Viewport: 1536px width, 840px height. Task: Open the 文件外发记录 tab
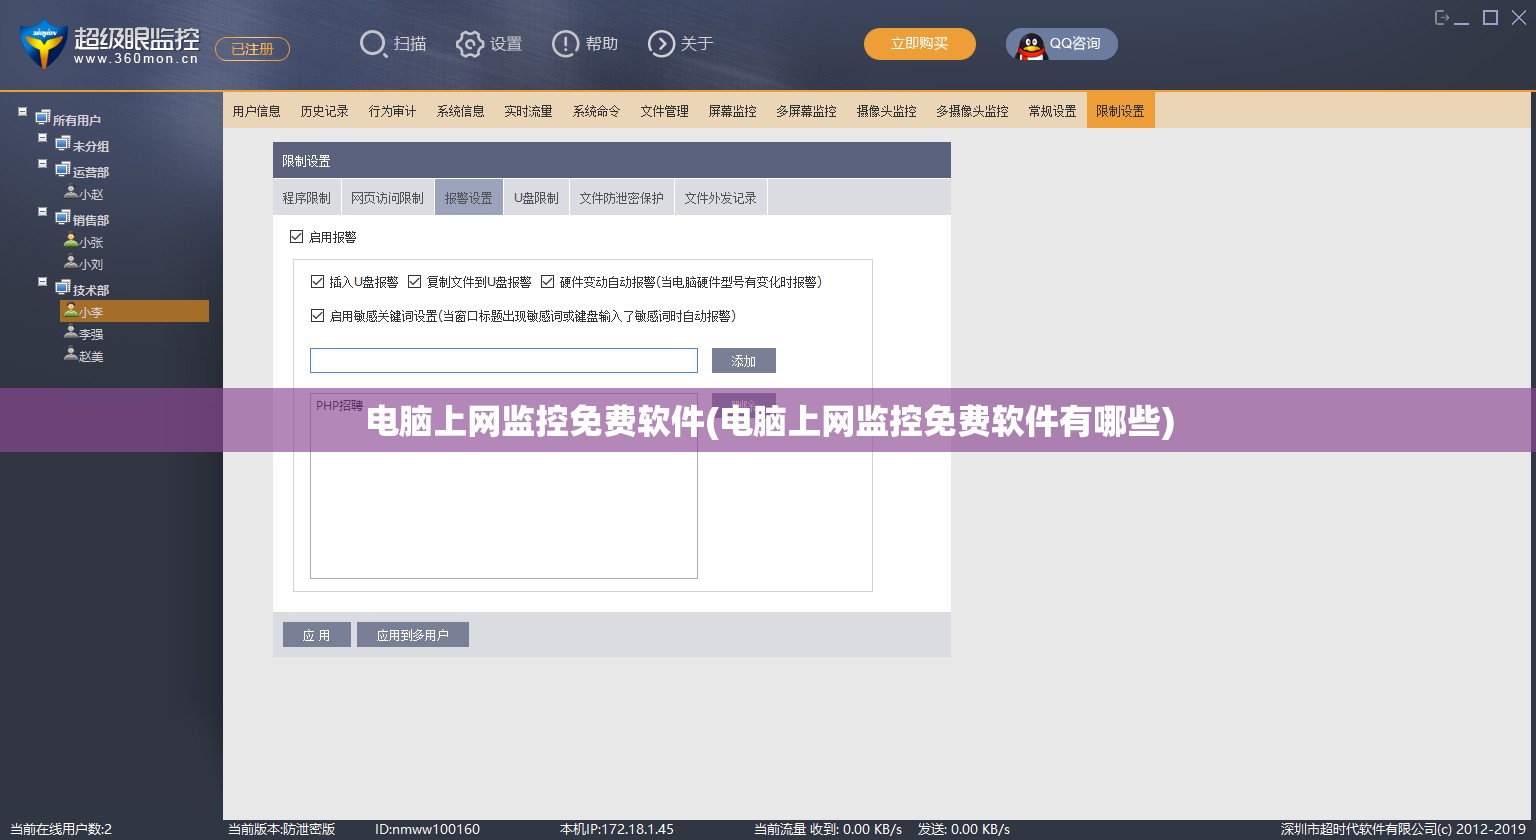[720, 198]
